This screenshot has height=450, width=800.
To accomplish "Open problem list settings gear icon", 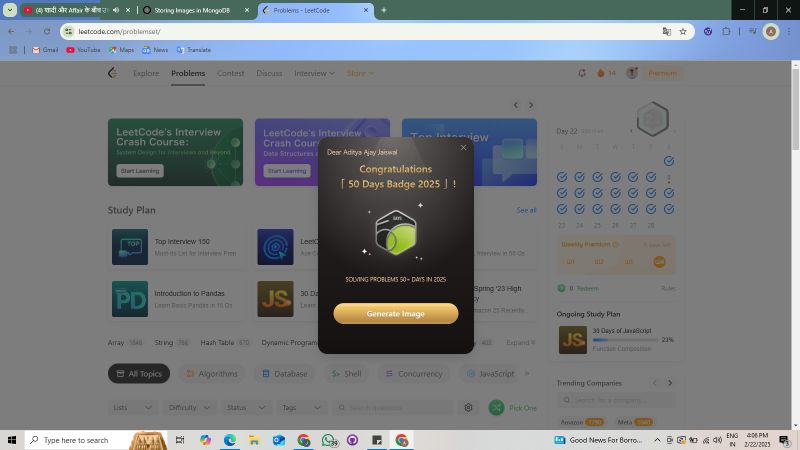I will (x=468, y=407).
